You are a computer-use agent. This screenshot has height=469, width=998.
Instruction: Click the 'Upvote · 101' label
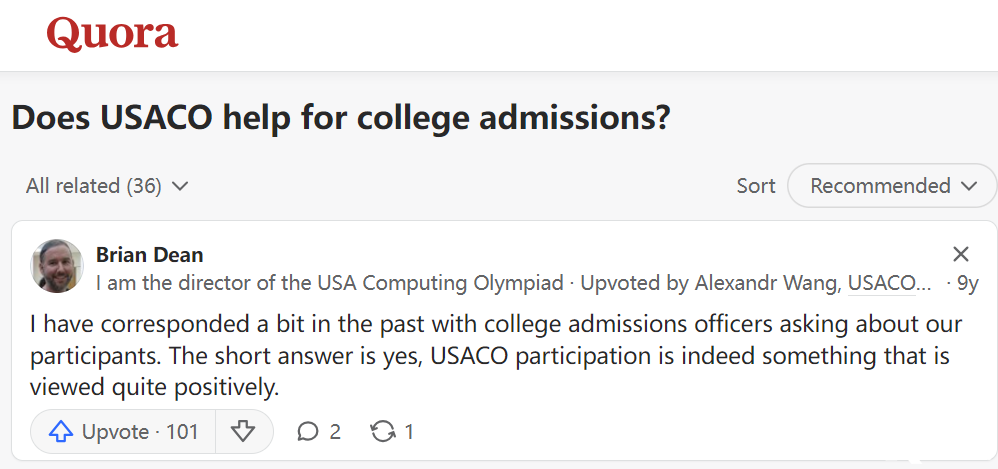click(140, 432)
